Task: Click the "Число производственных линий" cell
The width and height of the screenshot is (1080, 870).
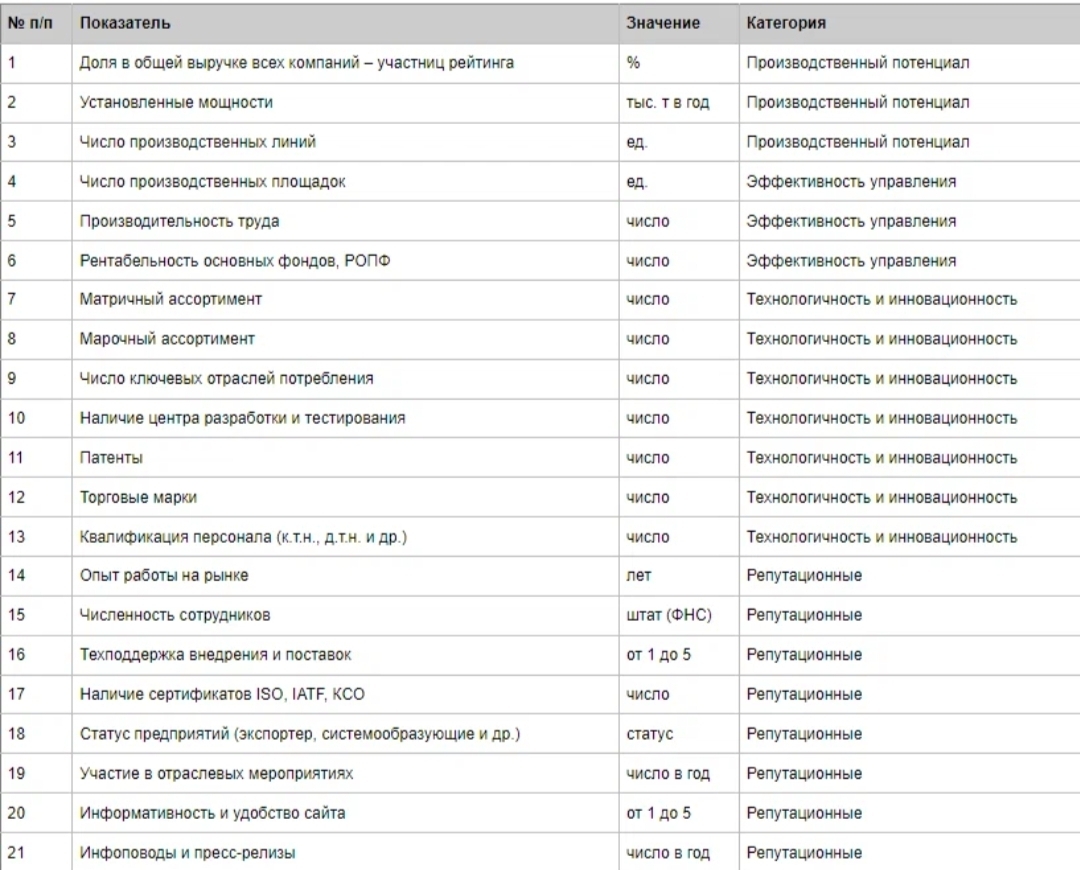Action: tap(198, 142)
